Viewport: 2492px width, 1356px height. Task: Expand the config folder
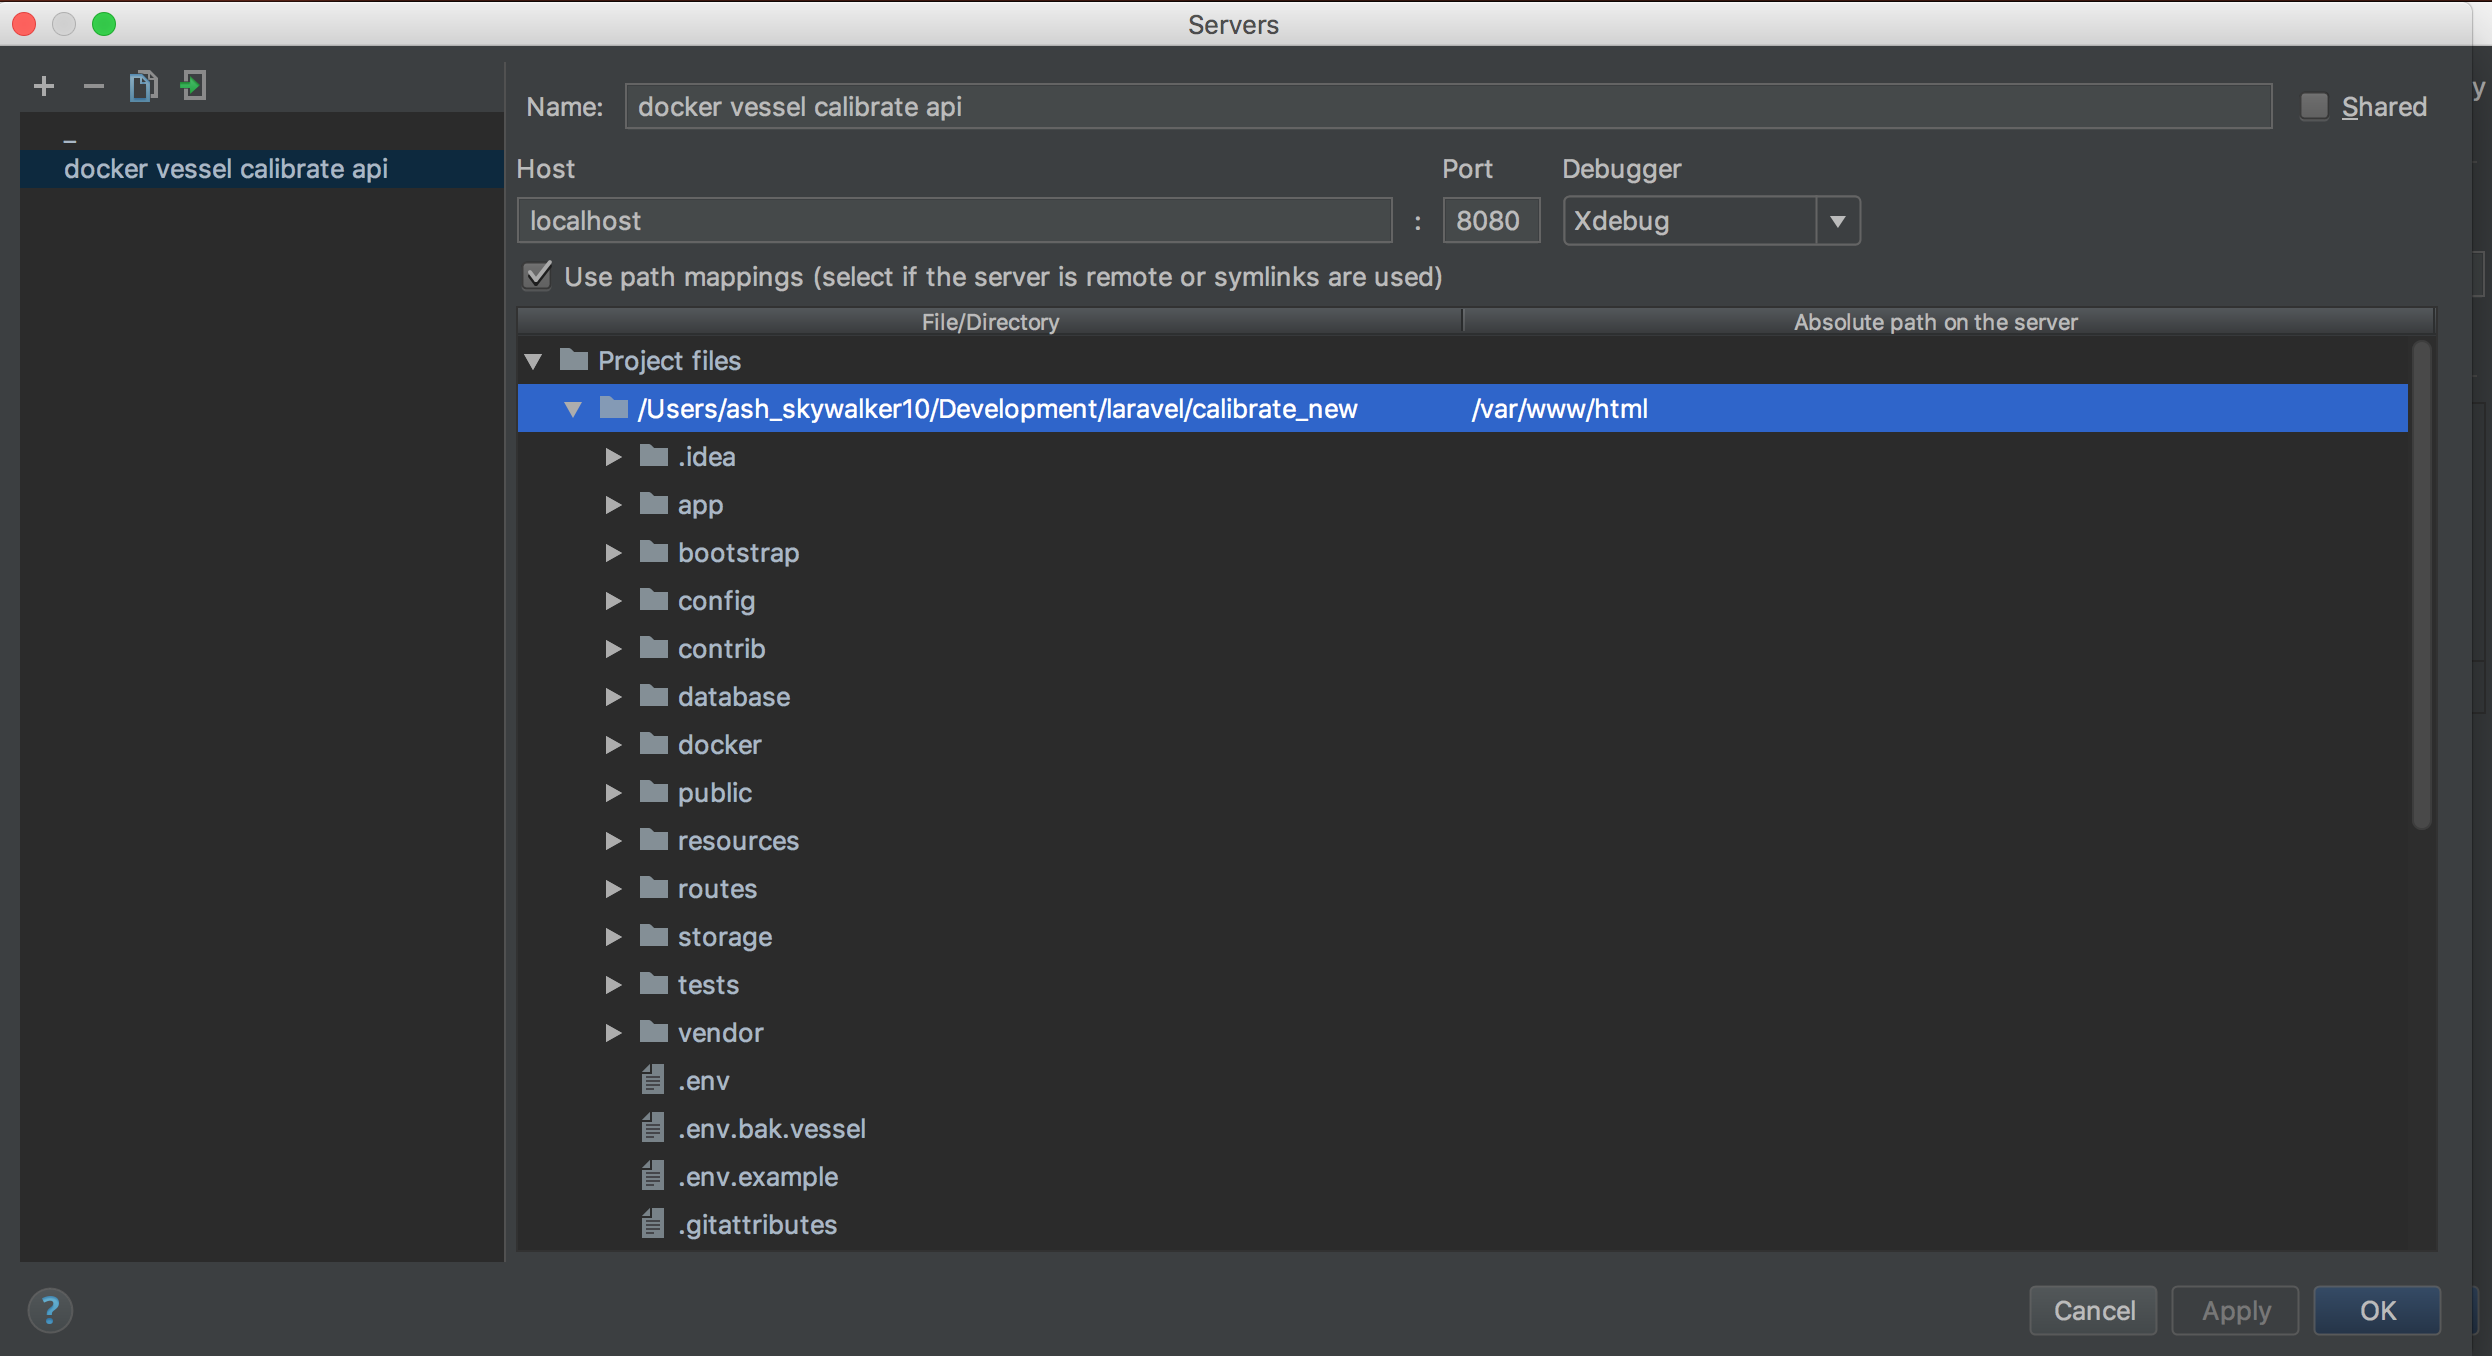point(613,600)
